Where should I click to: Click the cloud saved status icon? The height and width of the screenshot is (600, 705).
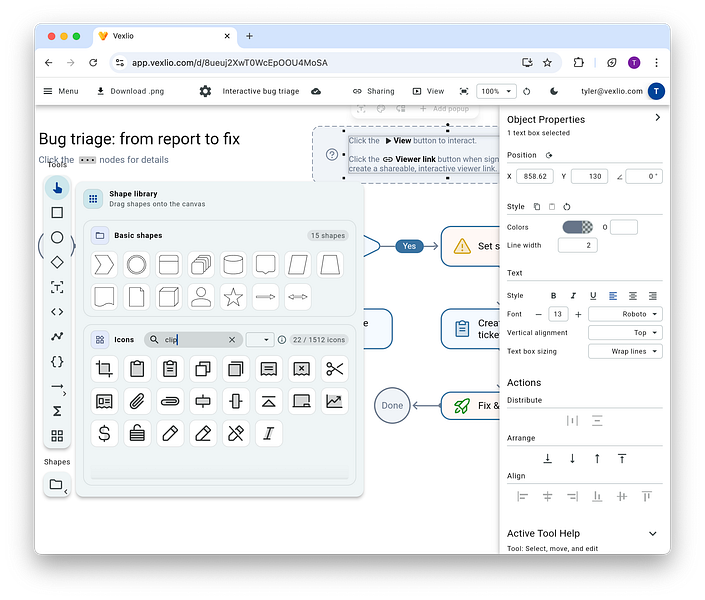[316, 91]
